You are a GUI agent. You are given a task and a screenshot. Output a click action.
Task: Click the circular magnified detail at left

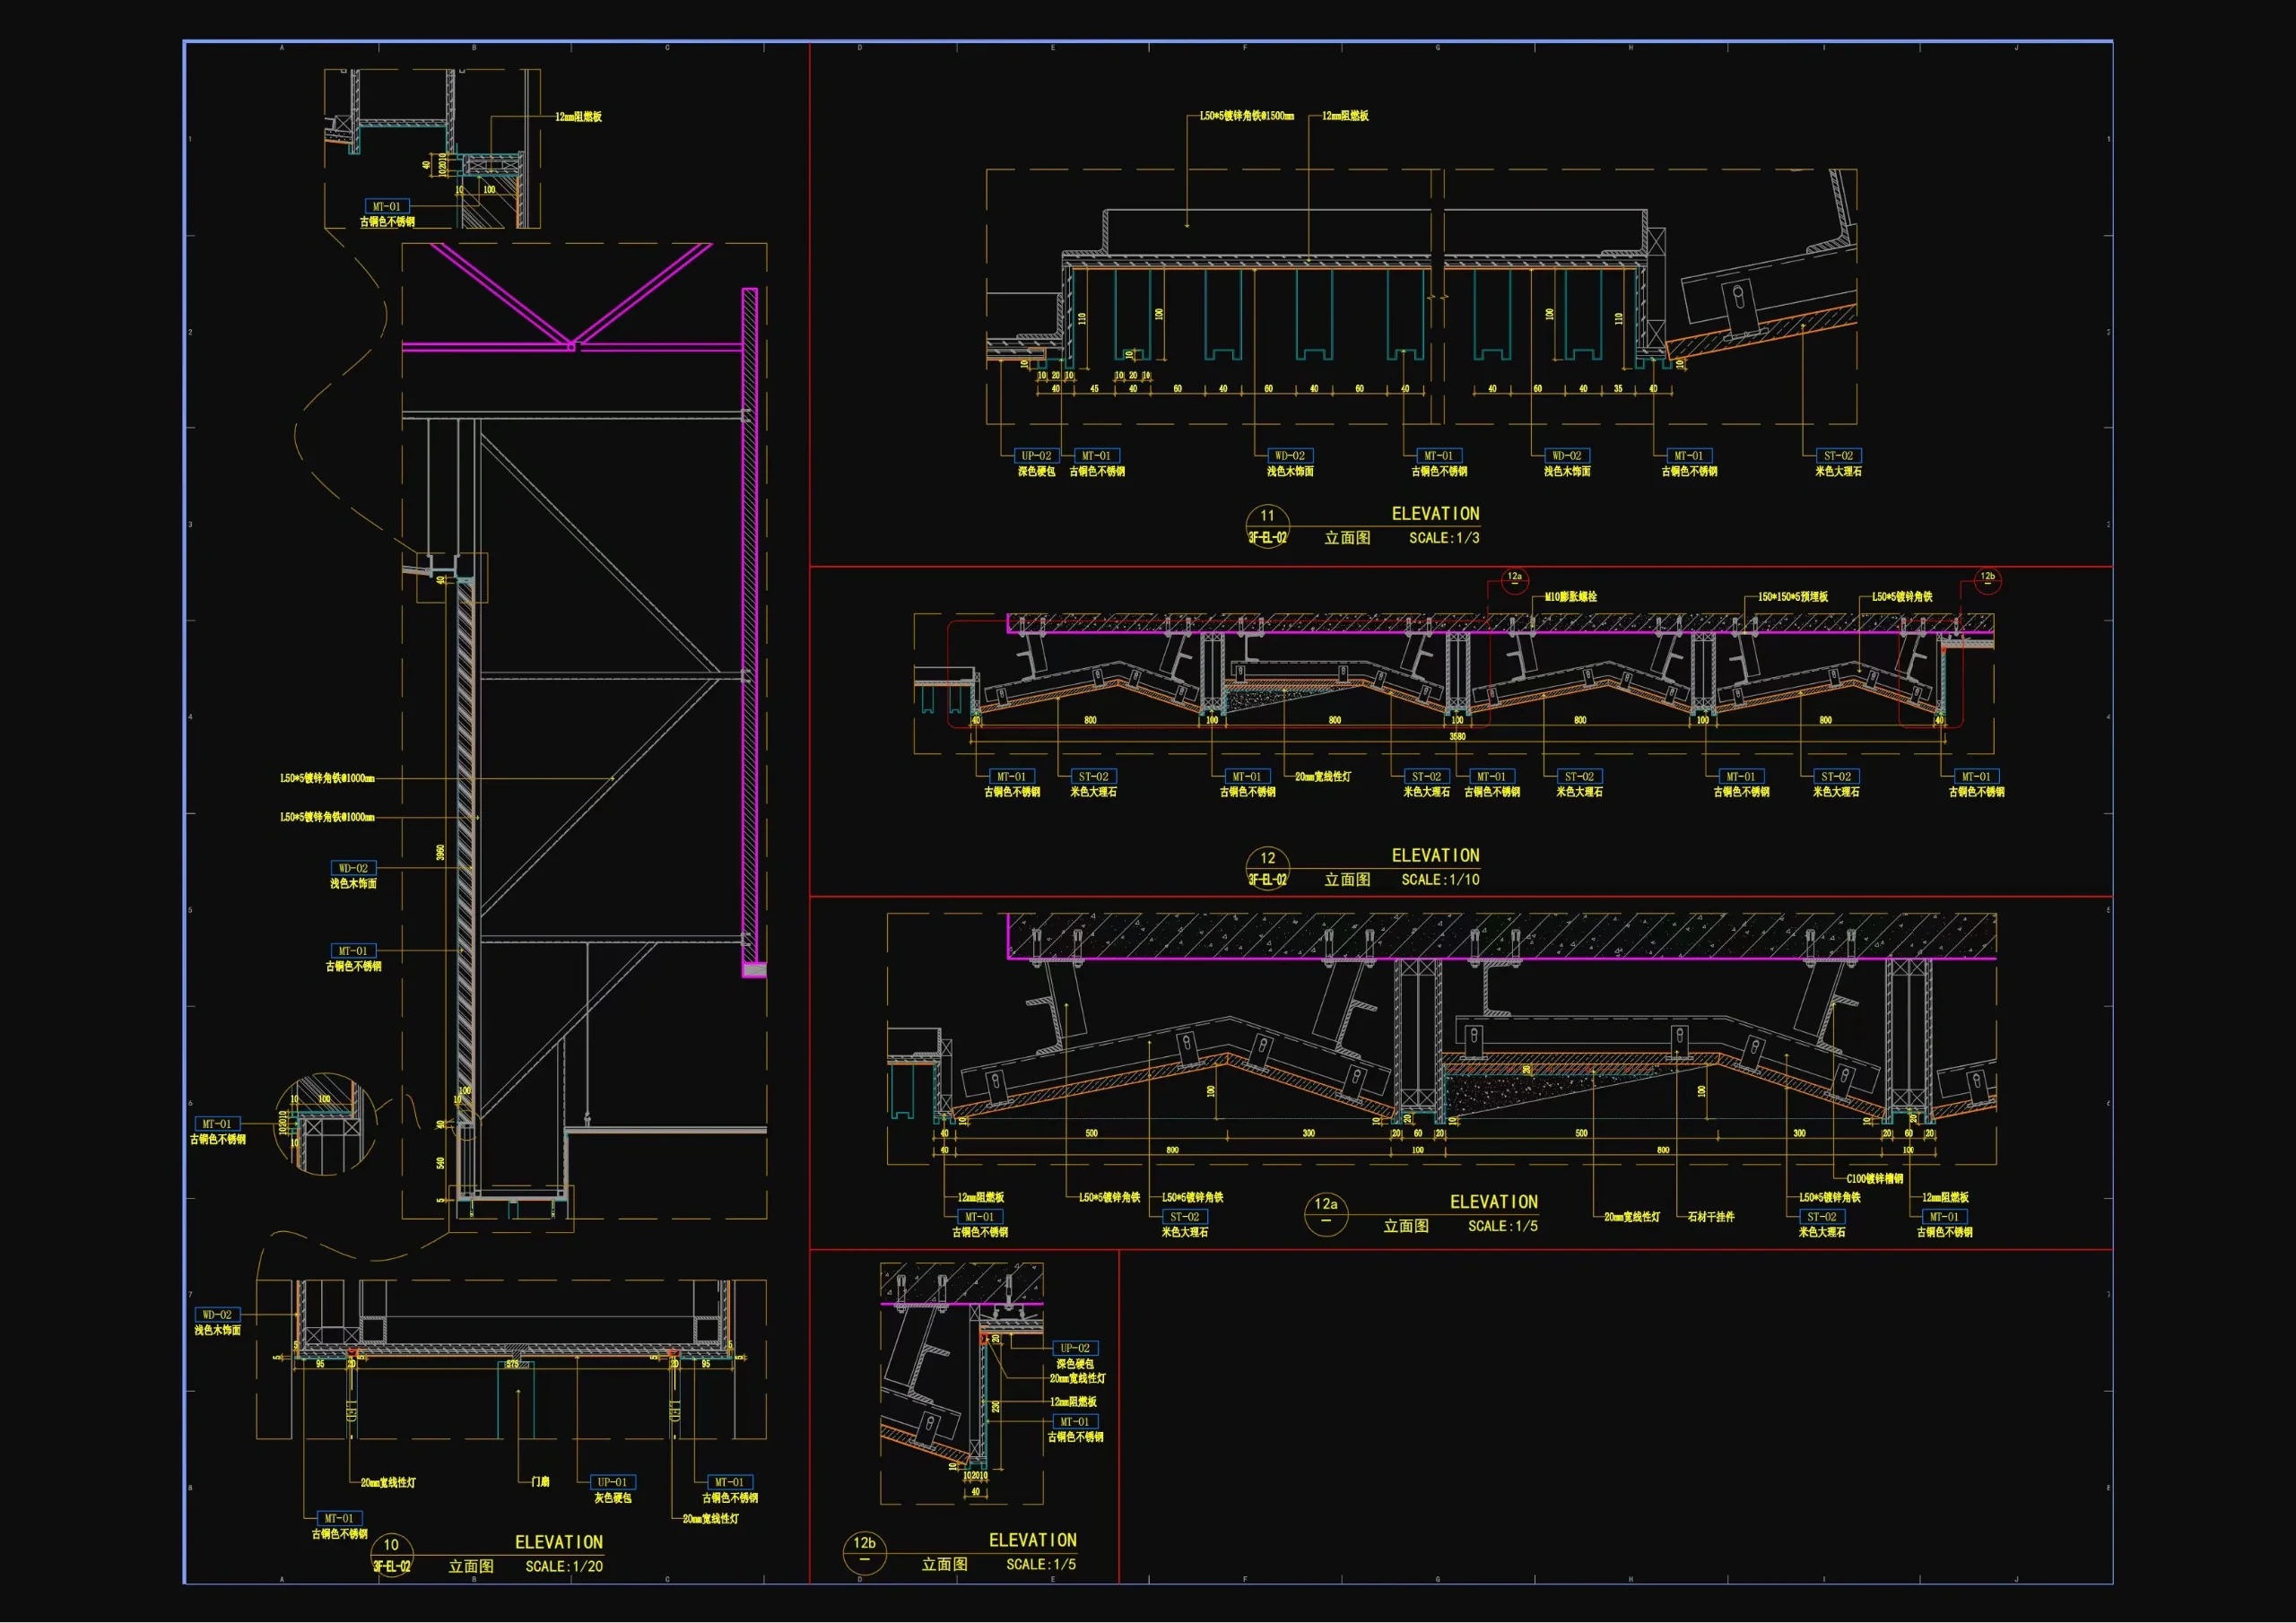pyautogui.click(x=325, y=1124)
